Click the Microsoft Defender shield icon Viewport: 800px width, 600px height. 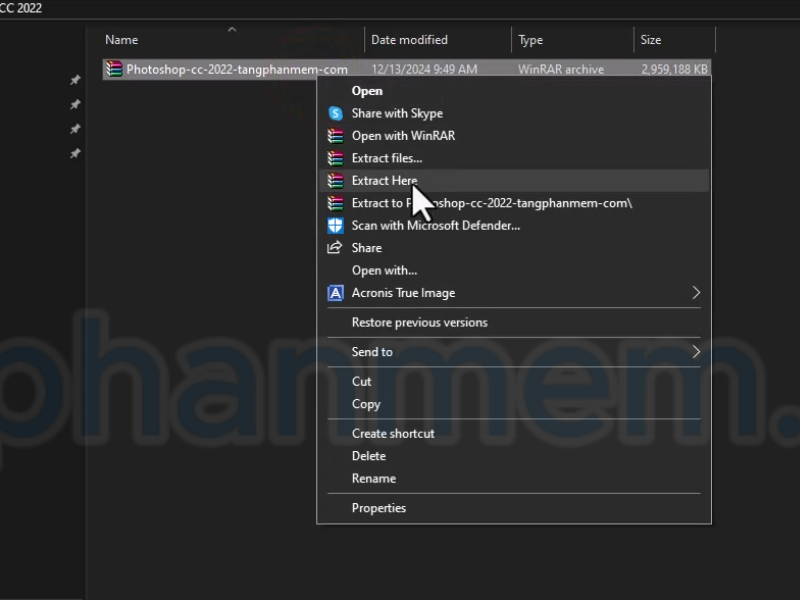(x=335, y=226)
